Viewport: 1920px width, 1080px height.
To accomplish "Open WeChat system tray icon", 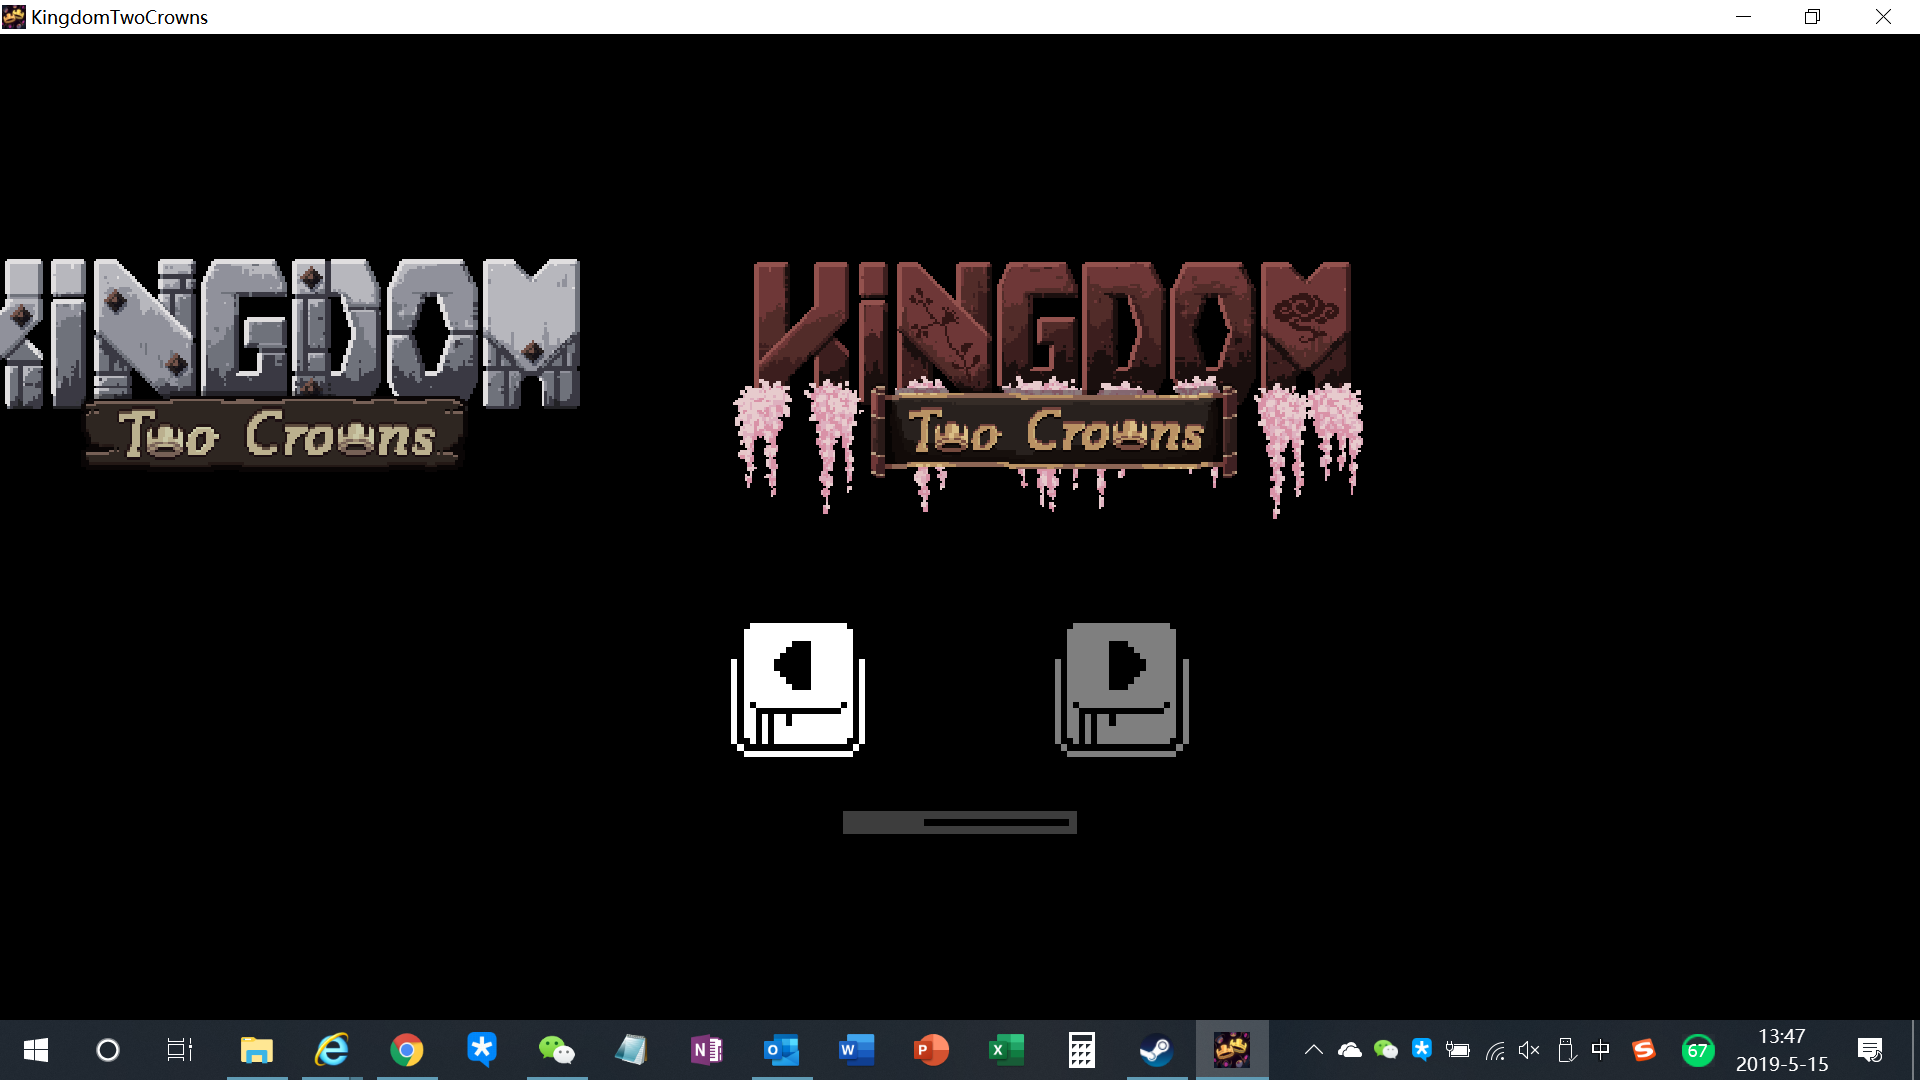I will pyautogui.click(x=1386, y=1050).
